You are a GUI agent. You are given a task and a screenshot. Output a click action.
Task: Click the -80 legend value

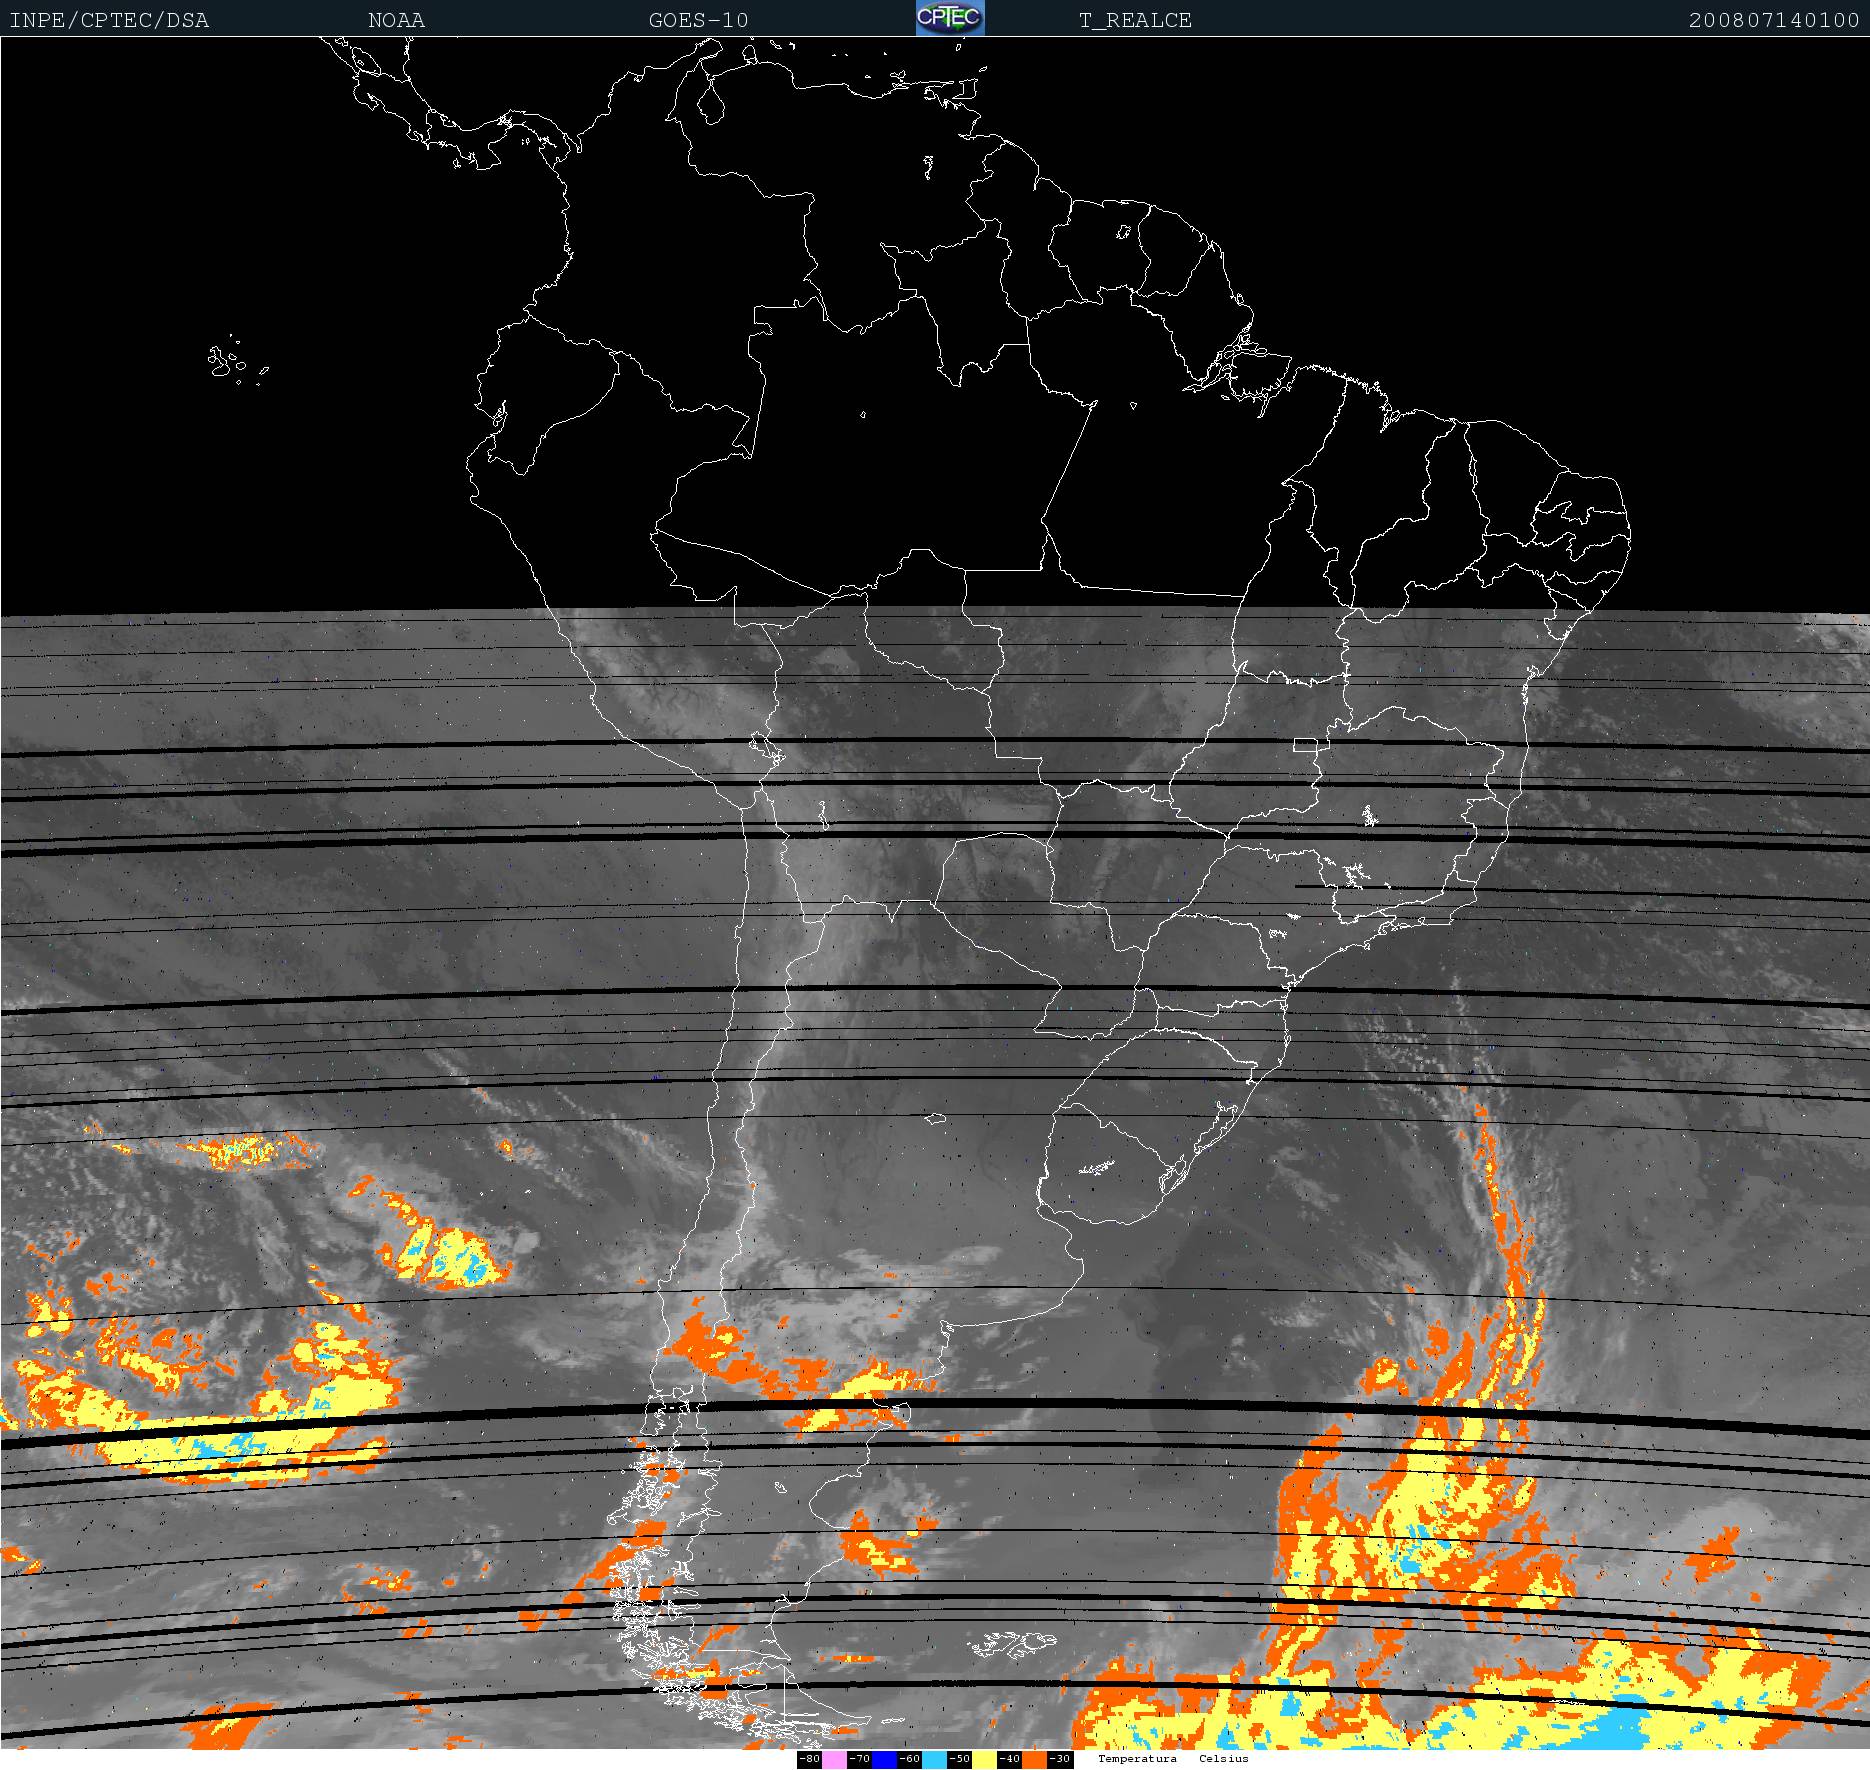pos(809,1759)
